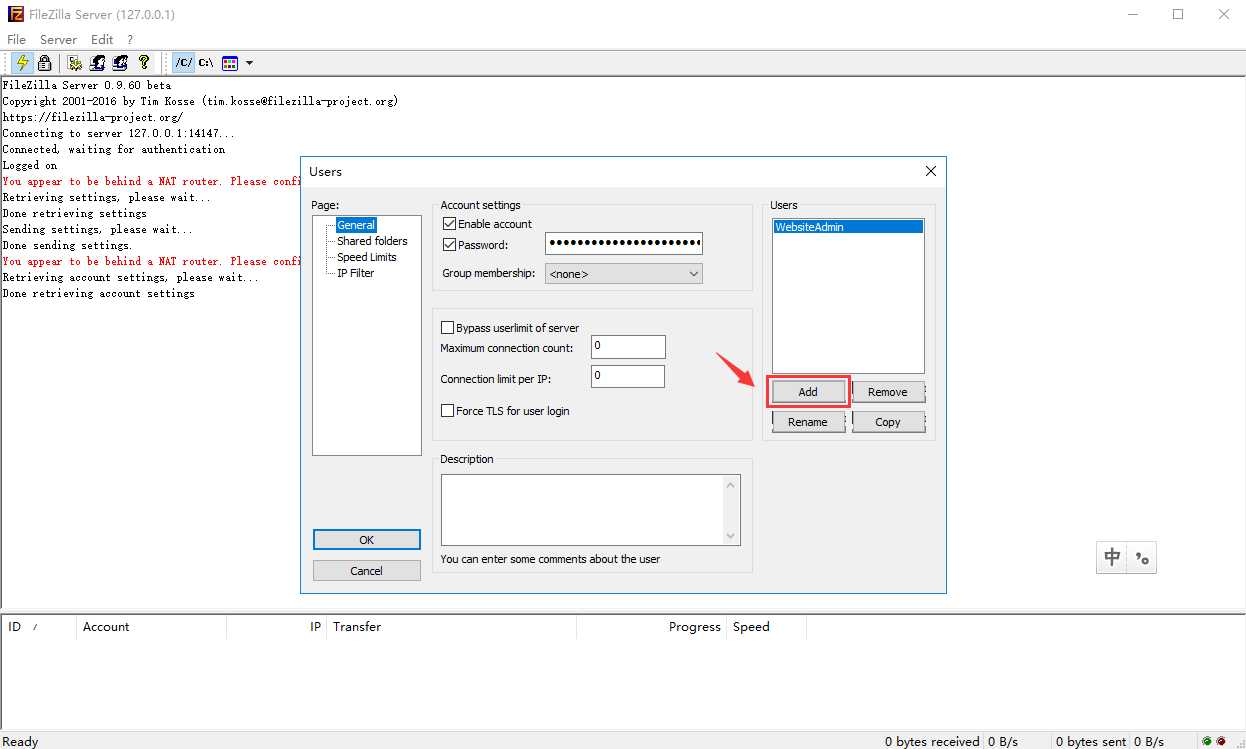Click the Add user button
The height and width of the screenshot is (749, 1246).
pos(808,392)
